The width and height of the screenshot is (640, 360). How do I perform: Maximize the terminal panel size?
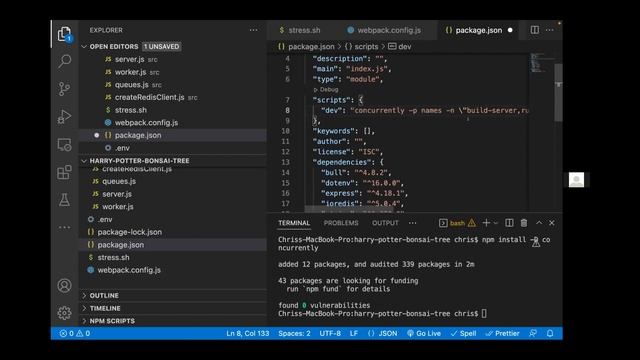pyautogui.click(x=539, y=223)
